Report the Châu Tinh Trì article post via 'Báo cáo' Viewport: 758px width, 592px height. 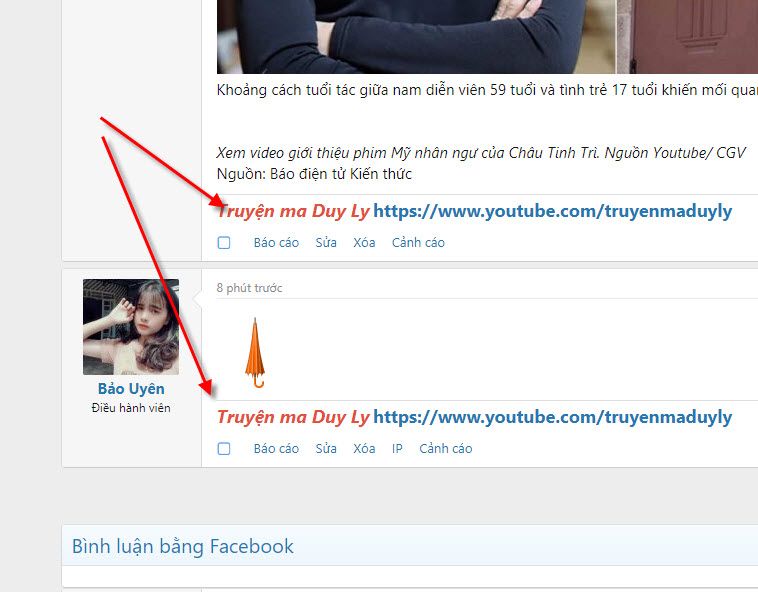[x=276, y=243]
